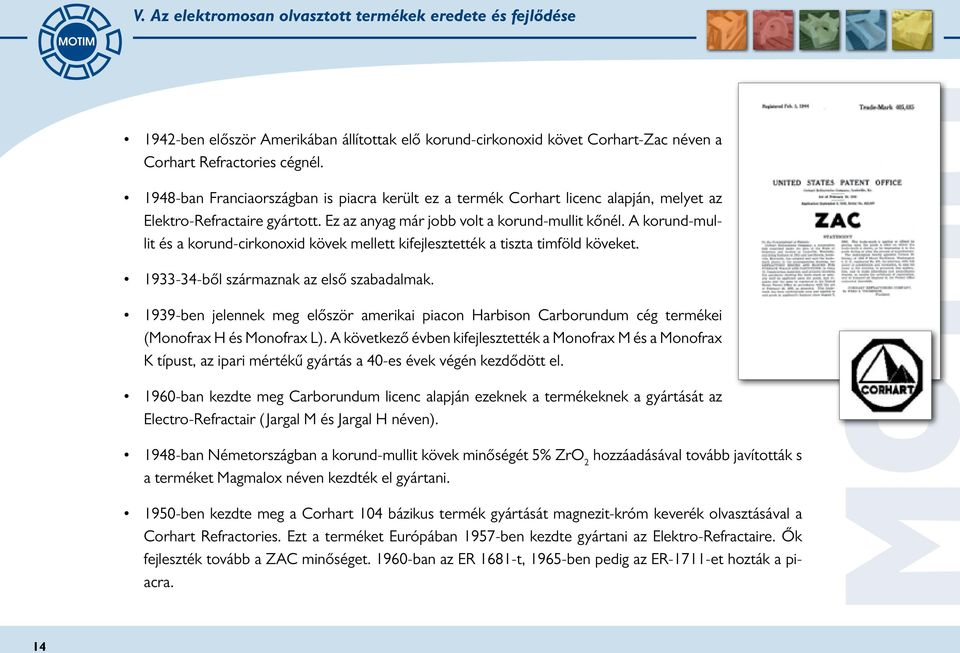The image size is (960, 653).
Task: Click the final line 'acra.'
Action: pos(159,583)
